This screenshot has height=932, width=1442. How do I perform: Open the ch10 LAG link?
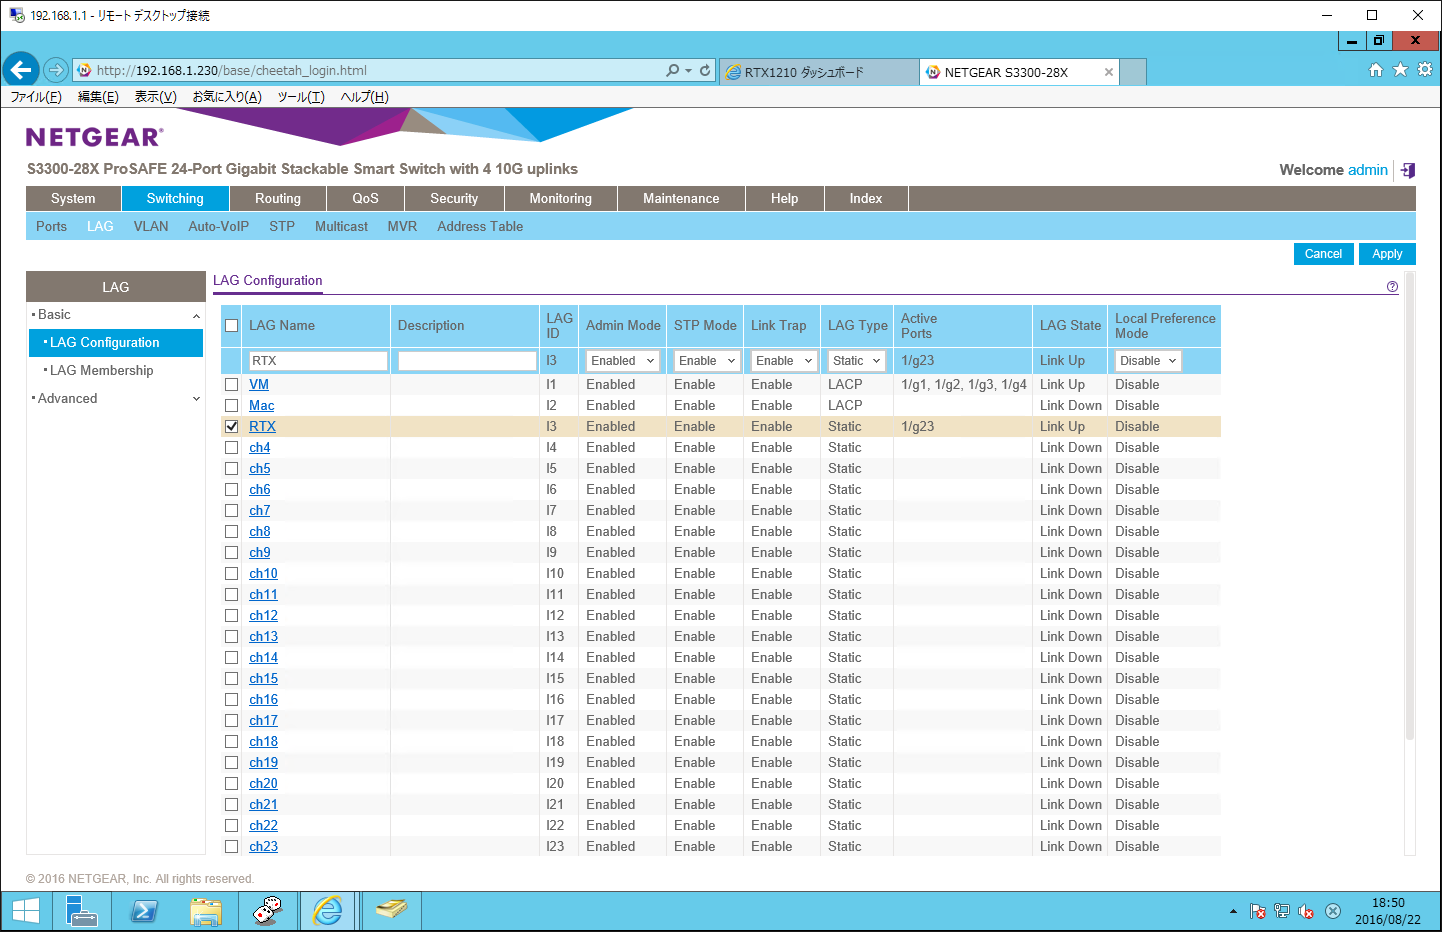pyautogui.click(x=263, y=573)
